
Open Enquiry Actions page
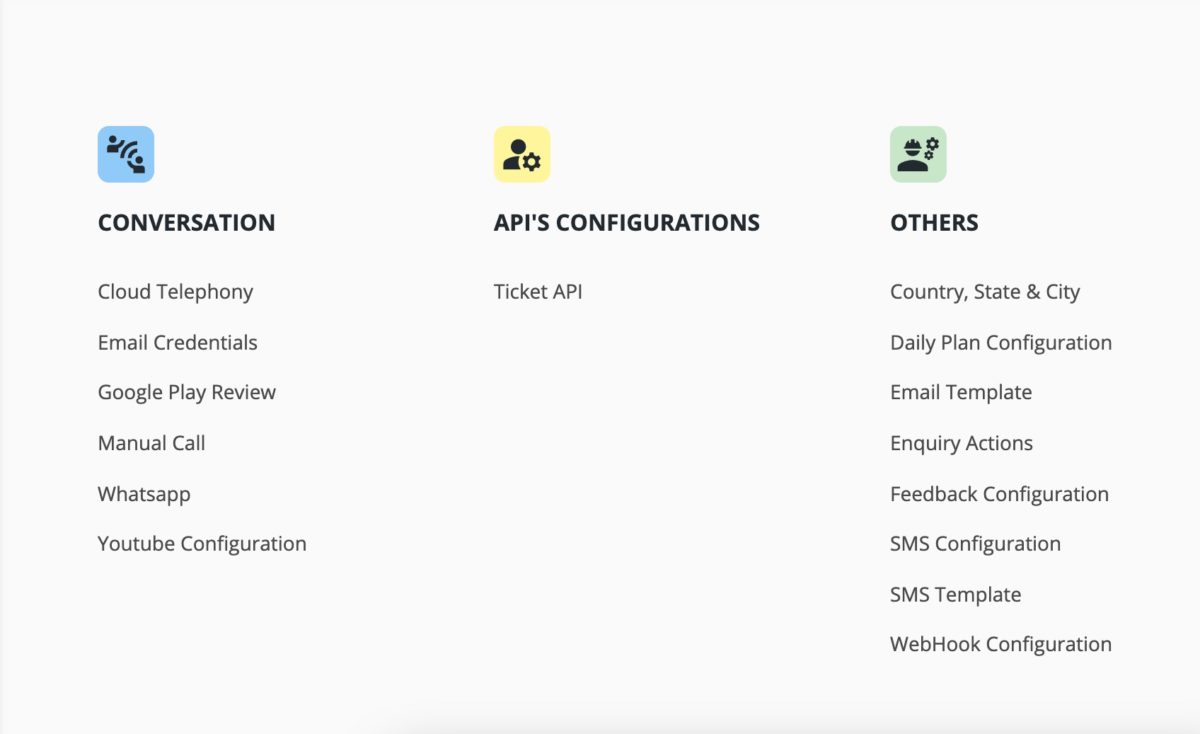pyautogui.click(x=961, y=443)
